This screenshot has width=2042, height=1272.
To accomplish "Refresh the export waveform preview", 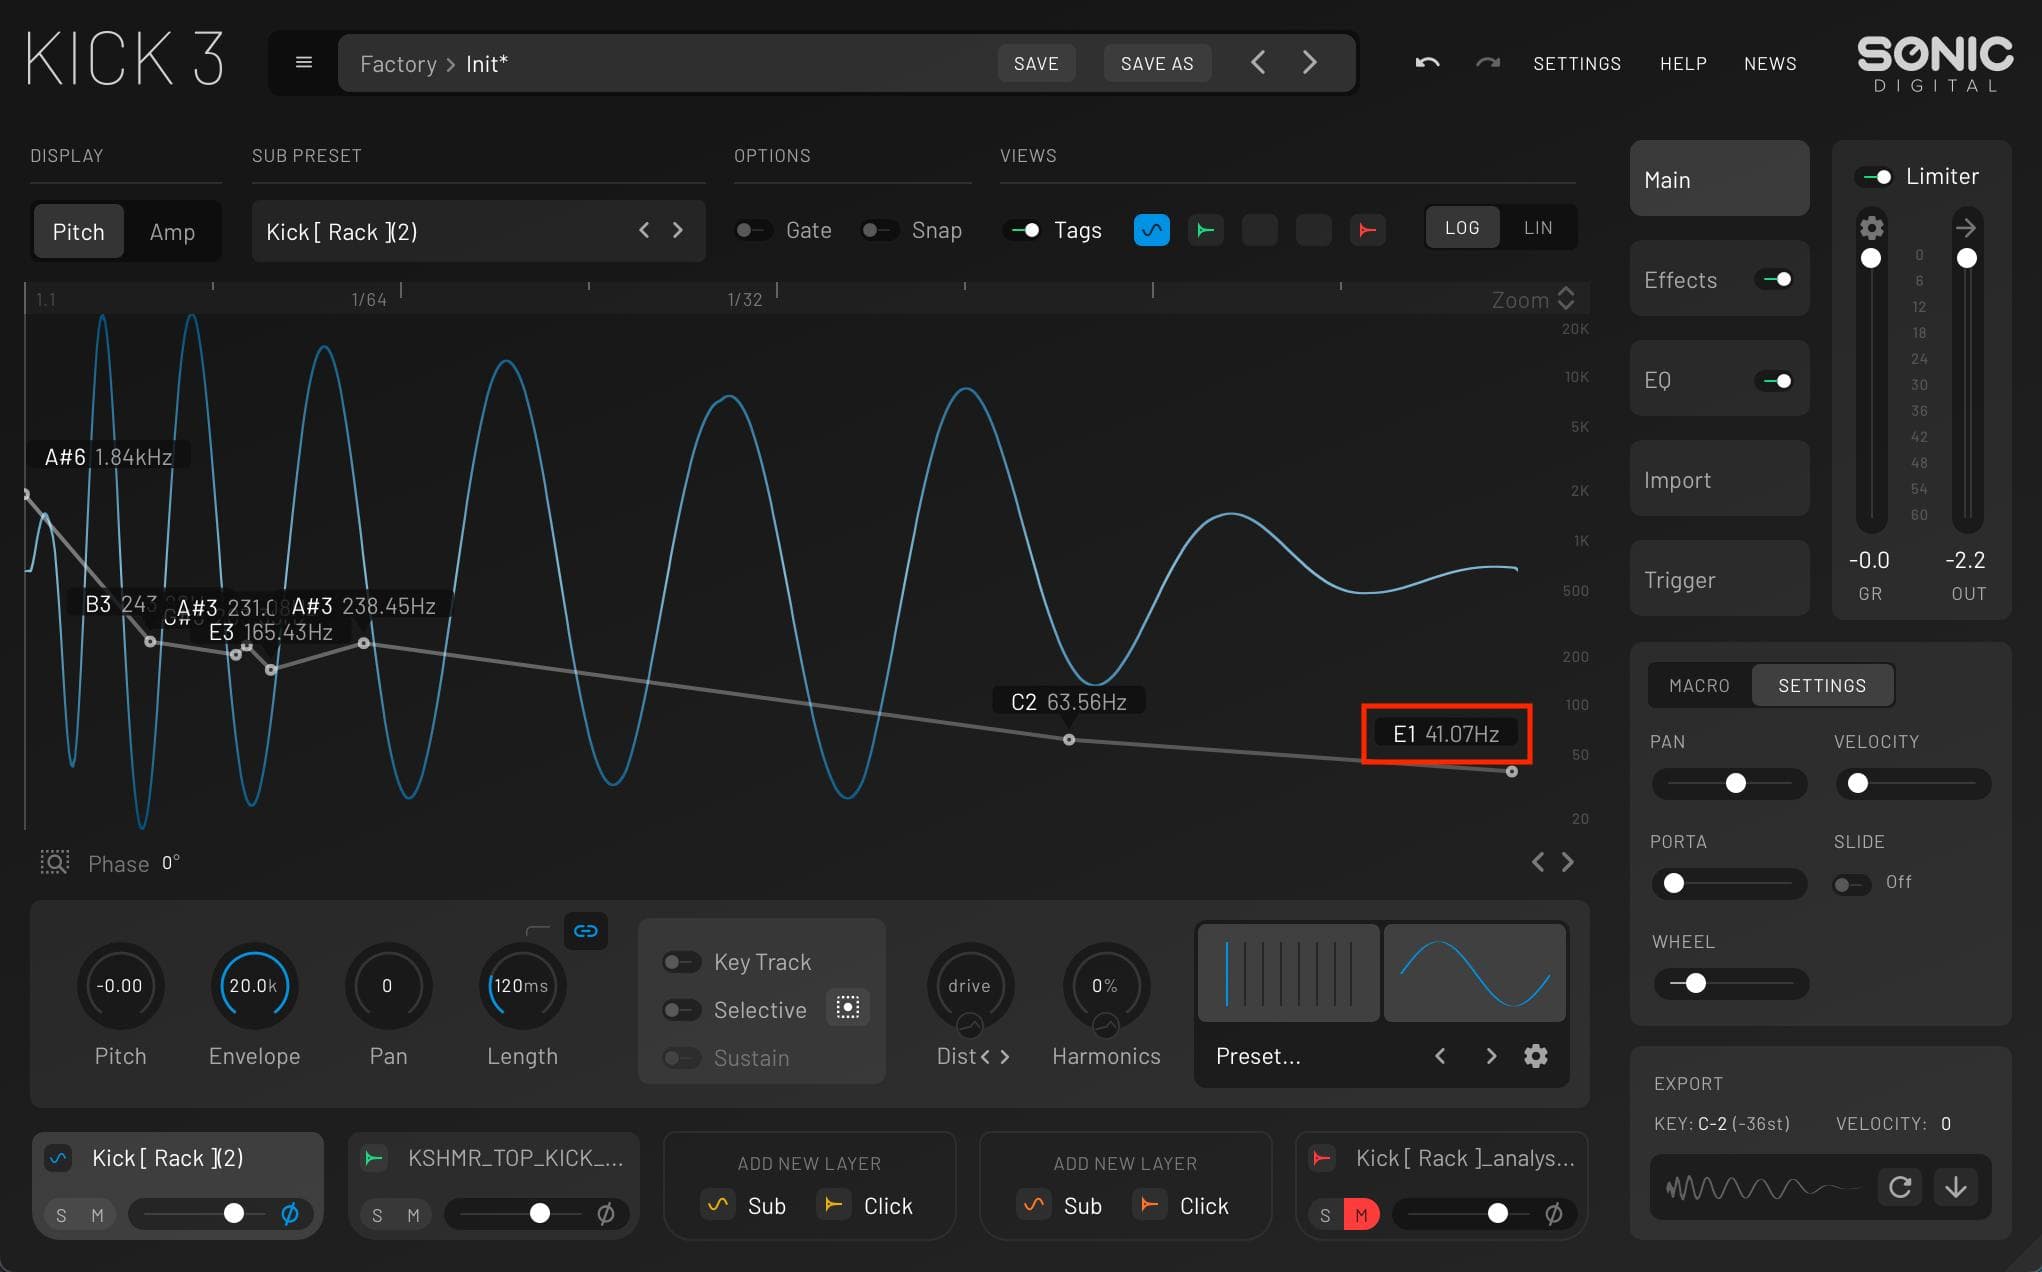I will [x=1900, y=1187].
